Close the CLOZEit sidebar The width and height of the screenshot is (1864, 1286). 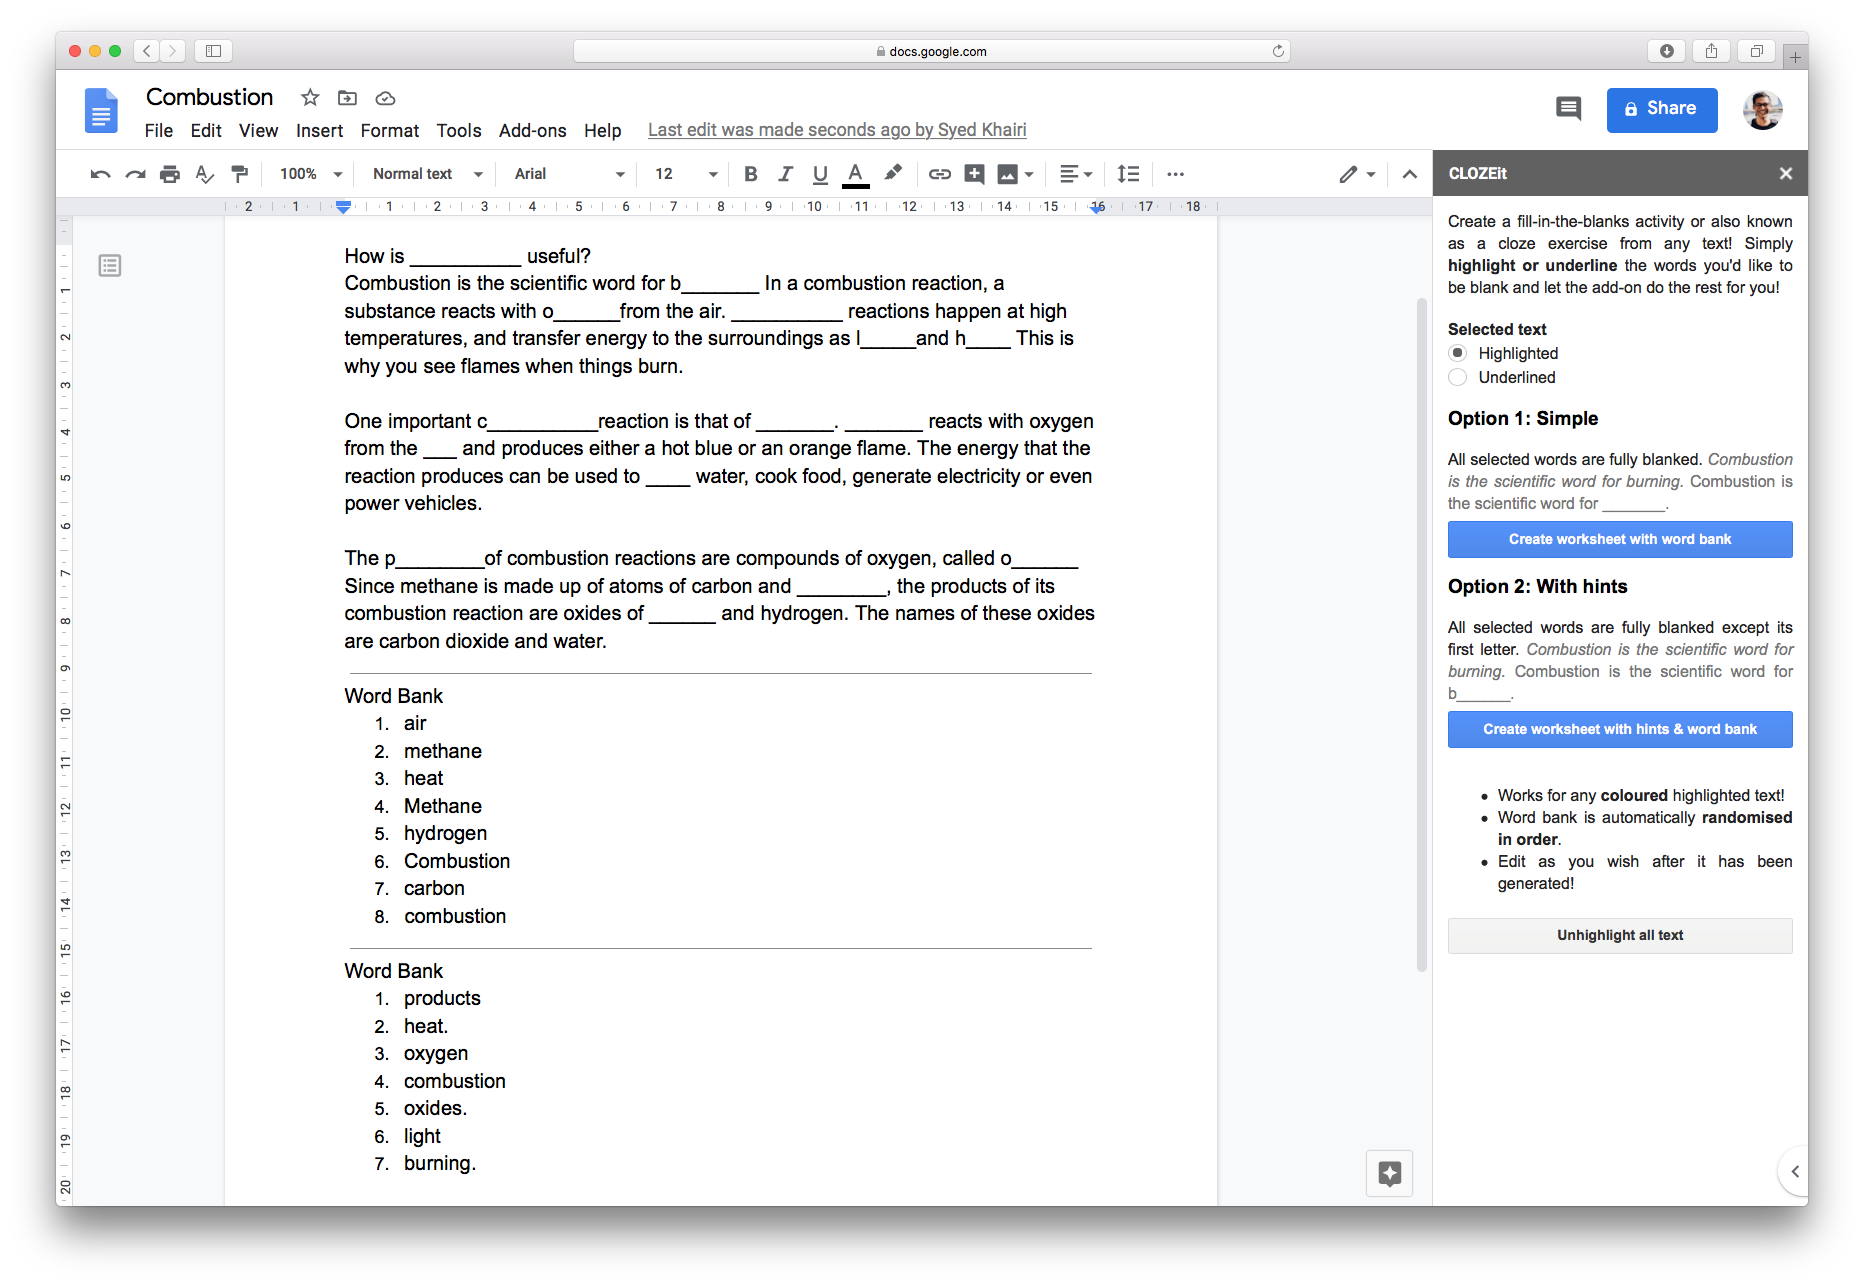1786,173
